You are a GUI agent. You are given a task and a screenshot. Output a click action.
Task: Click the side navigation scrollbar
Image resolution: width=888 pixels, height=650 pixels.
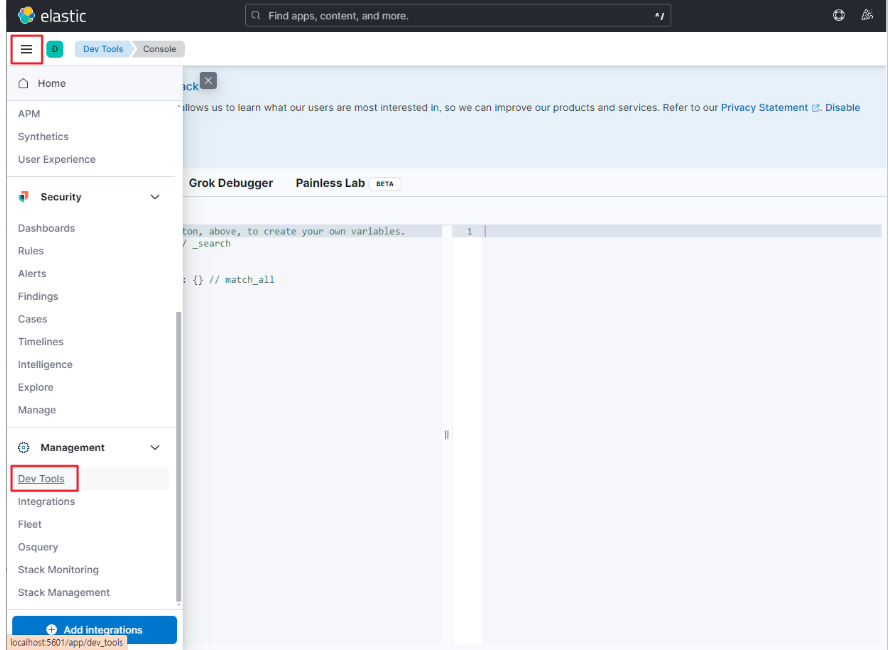pos(179,456)
